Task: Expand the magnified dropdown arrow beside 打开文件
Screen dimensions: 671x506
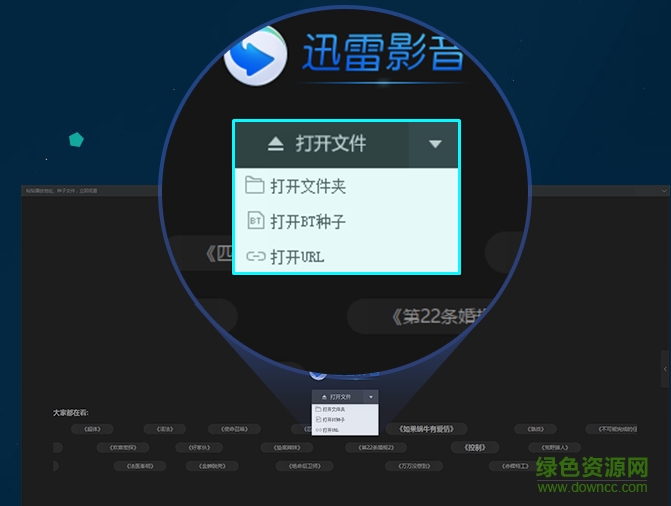Action: 434,144
